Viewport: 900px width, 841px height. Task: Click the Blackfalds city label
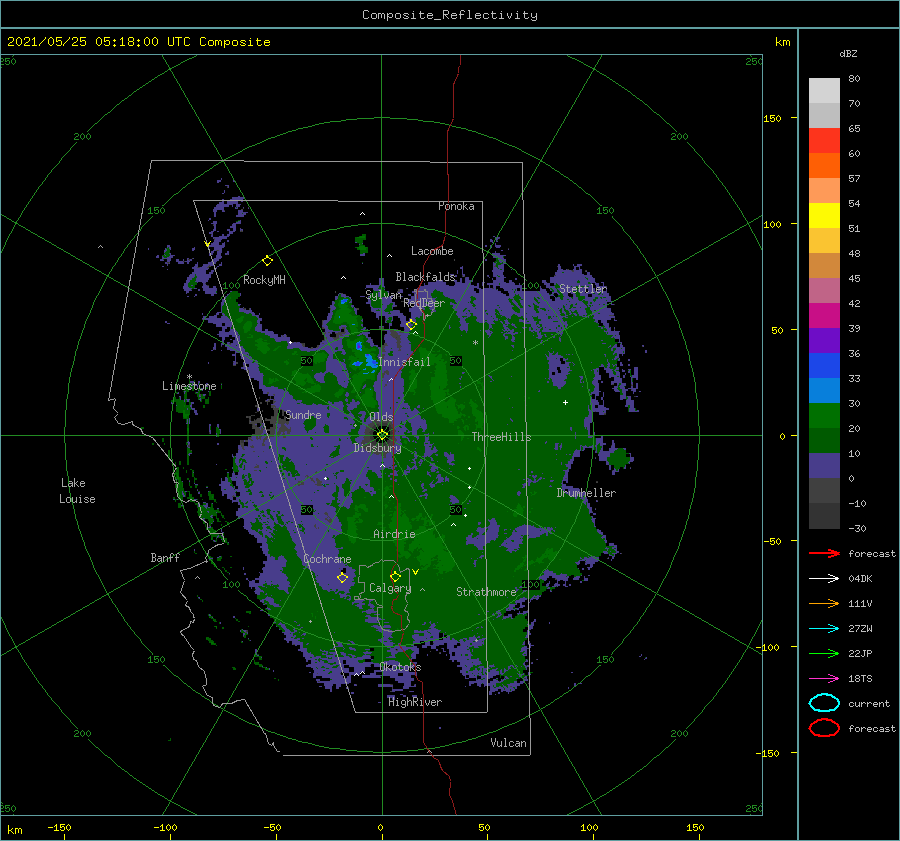[x=425, y=277]
